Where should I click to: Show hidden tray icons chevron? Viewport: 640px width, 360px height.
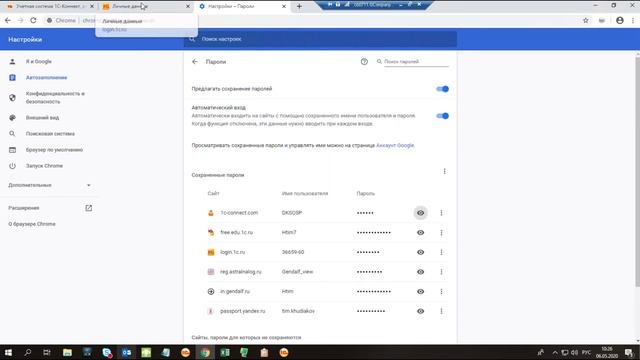555,352
